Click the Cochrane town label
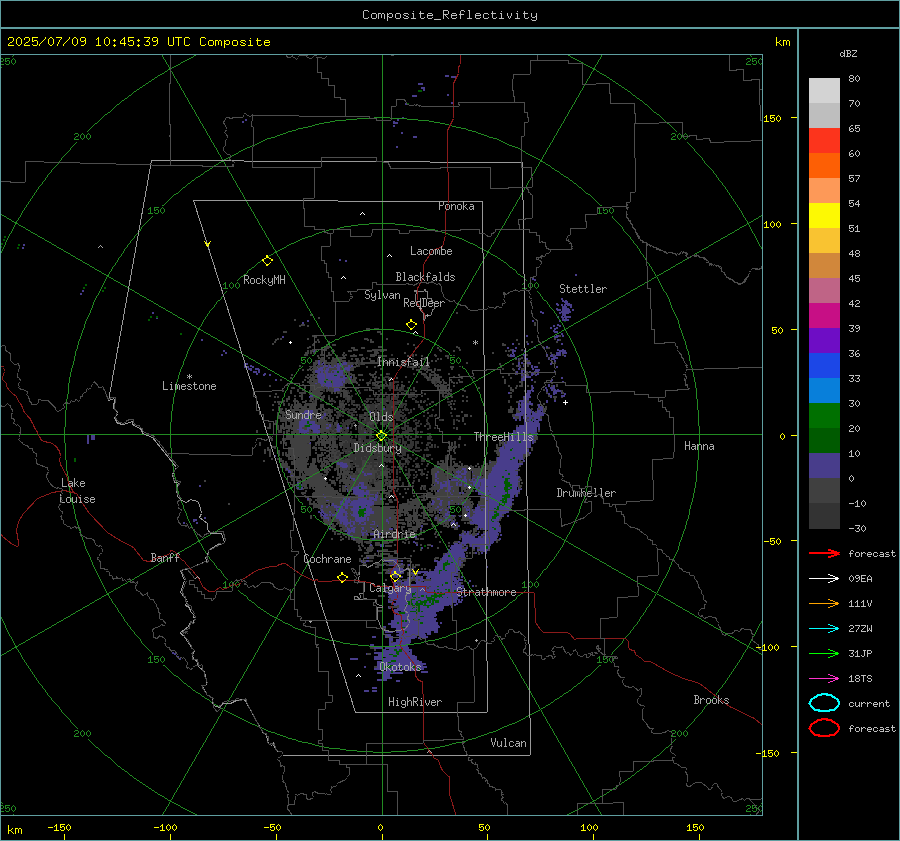The width and height of the screenshot is (900, 841). coord(327,559)
